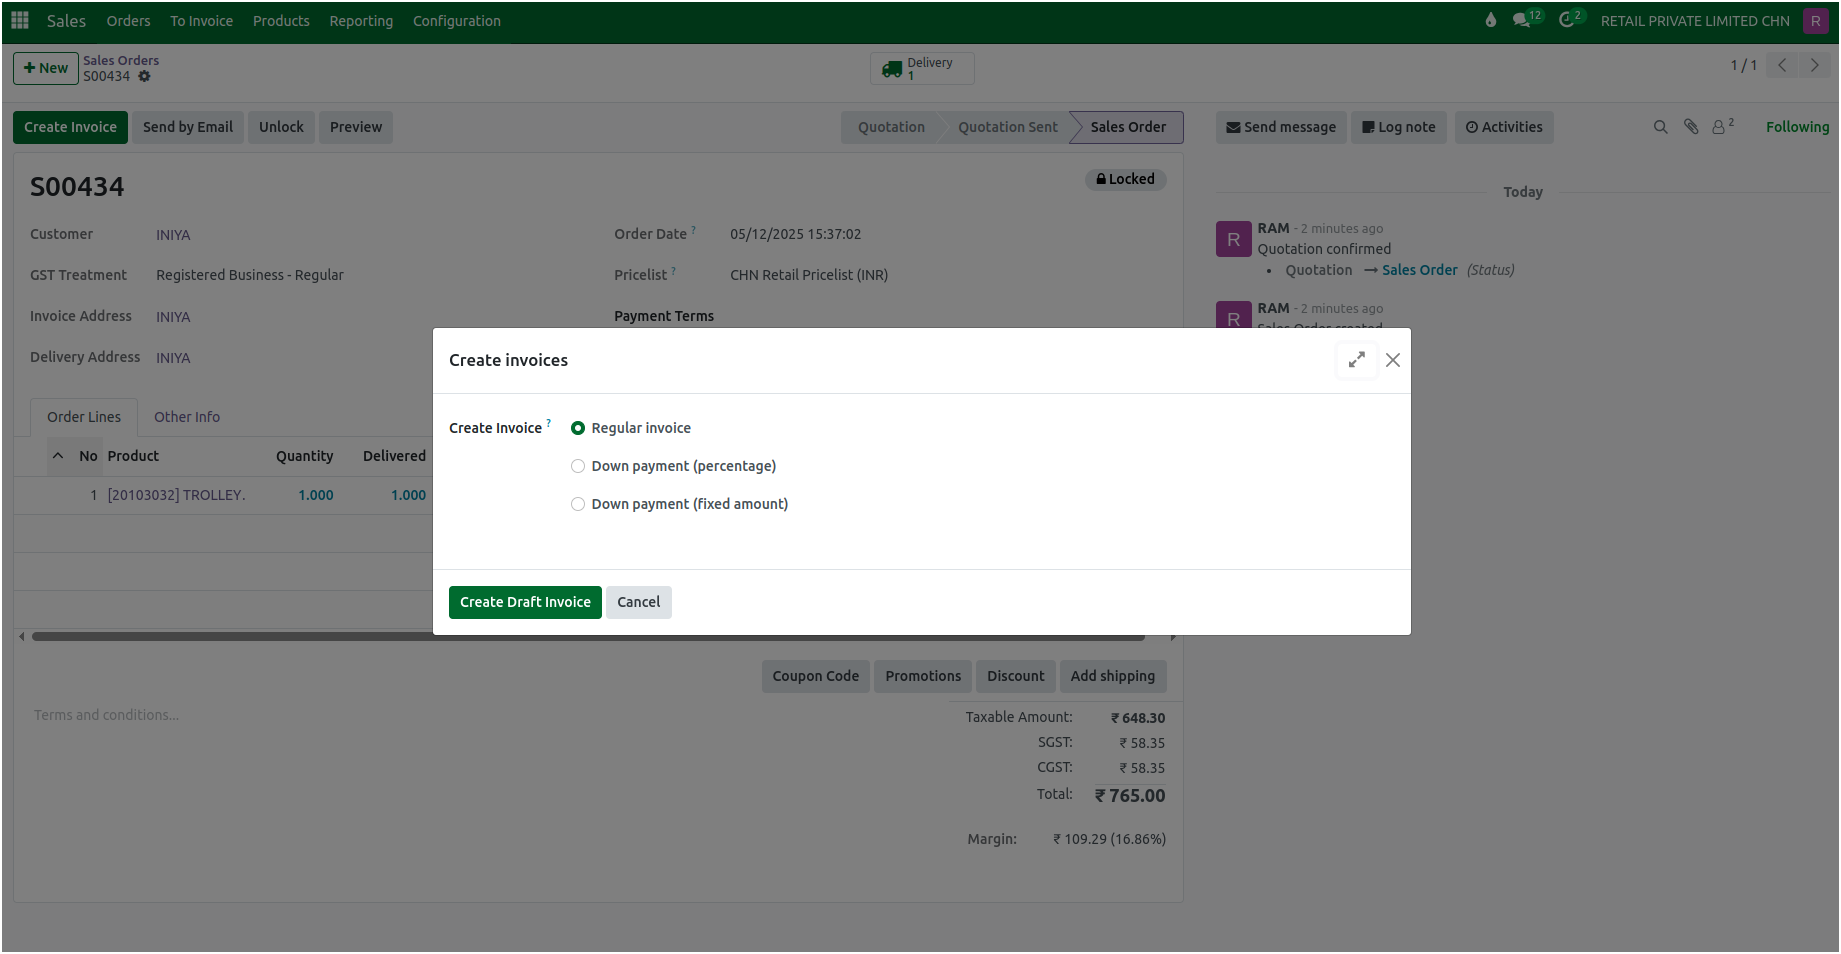Choose Down payment (percentage)

click(x=578, y=465)
